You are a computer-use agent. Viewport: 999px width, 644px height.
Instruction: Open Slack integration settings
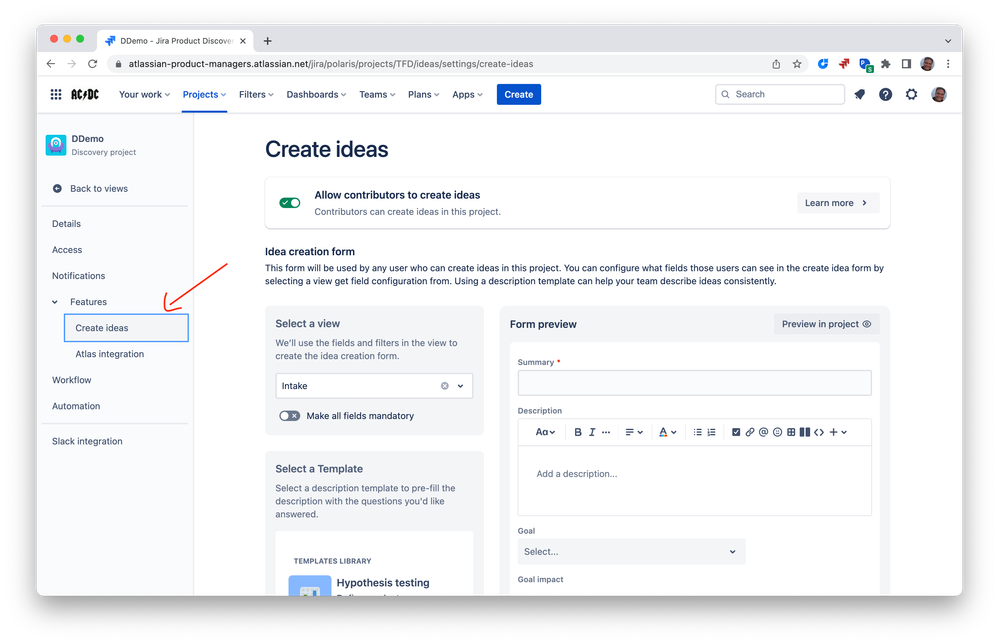tap(87, 441)
